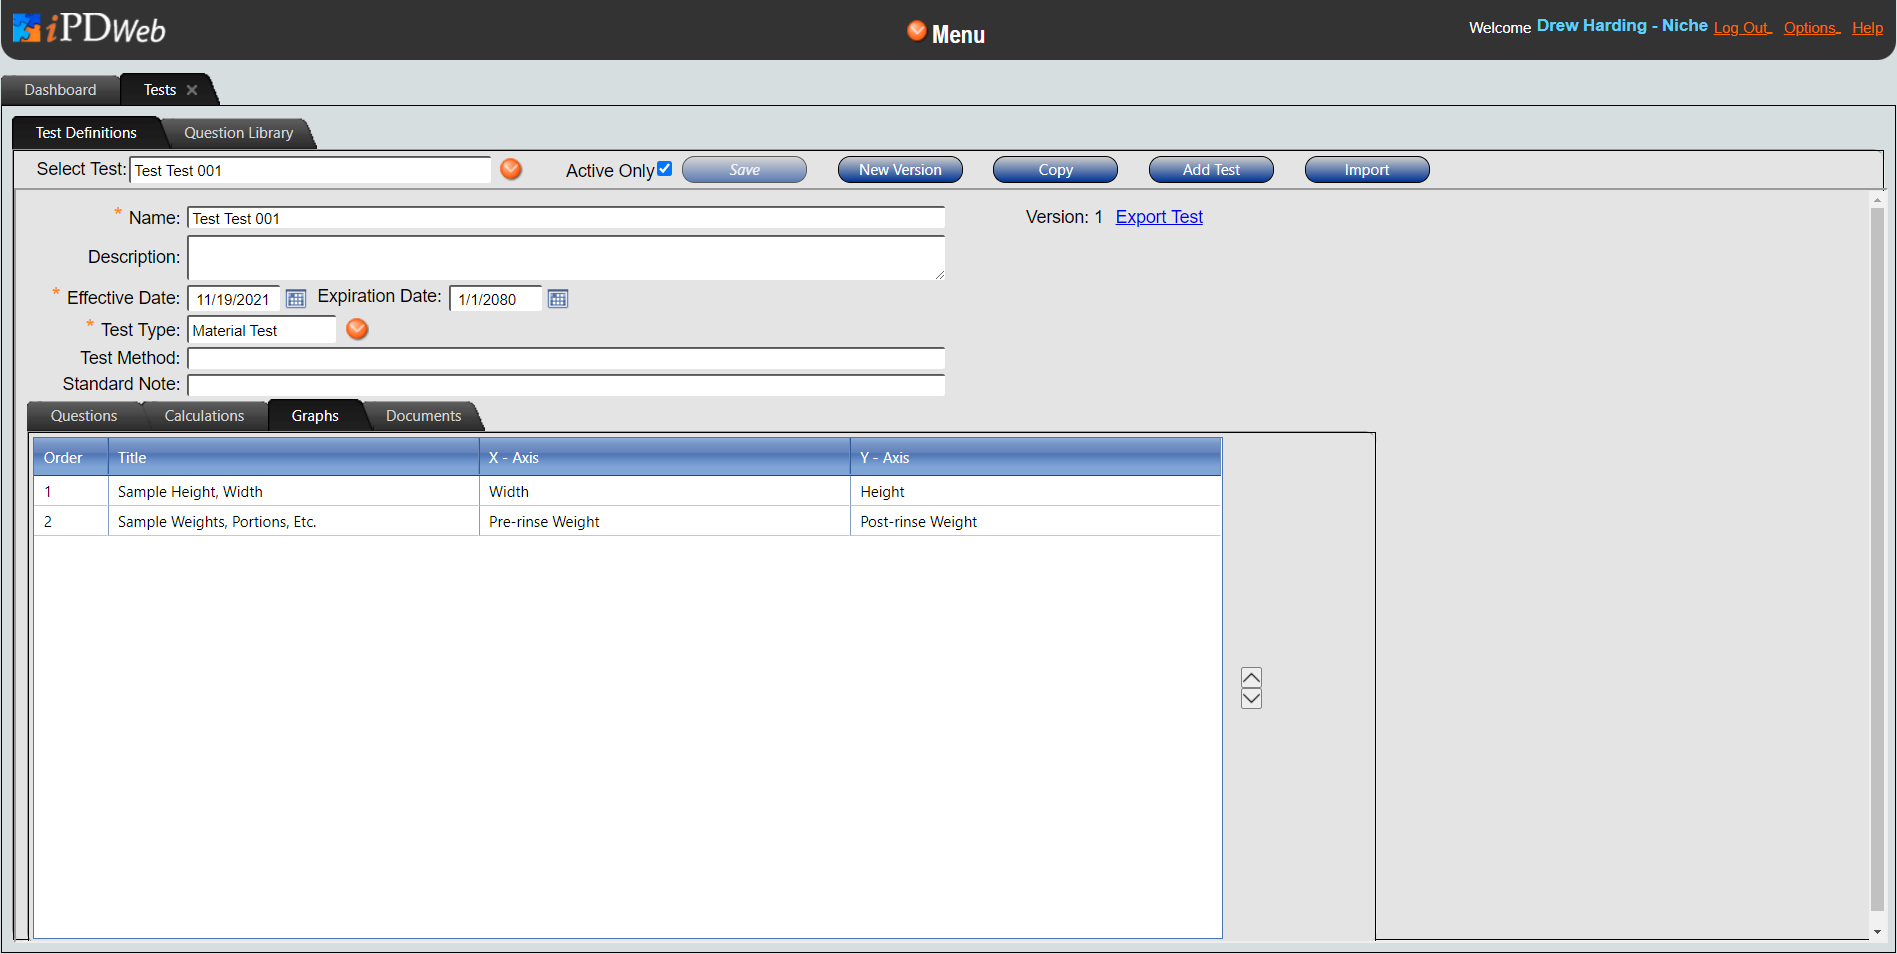Screen dimensions: 1897x954
Task: Close the Tests tab
Action: (192, 90)
